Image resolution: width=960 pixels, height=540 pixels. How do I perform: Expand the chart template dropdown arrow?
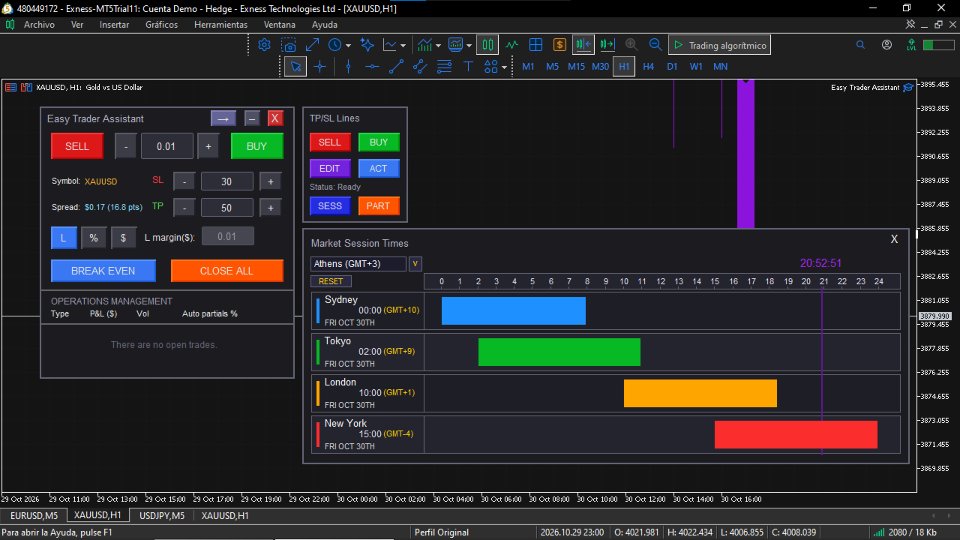tap(403, 45)
